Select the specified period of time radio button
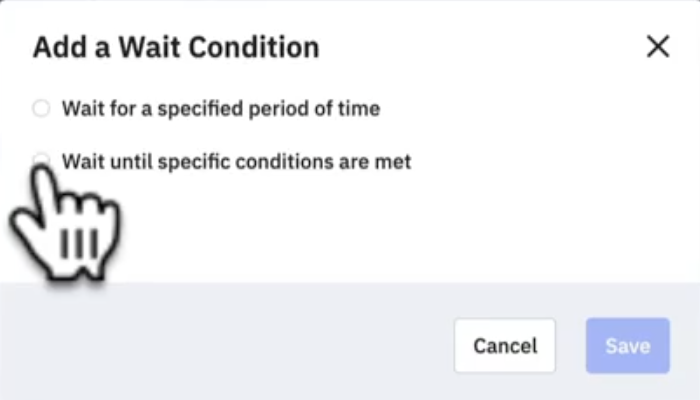Viewport: 700px width, 400px height. [41, 108]
